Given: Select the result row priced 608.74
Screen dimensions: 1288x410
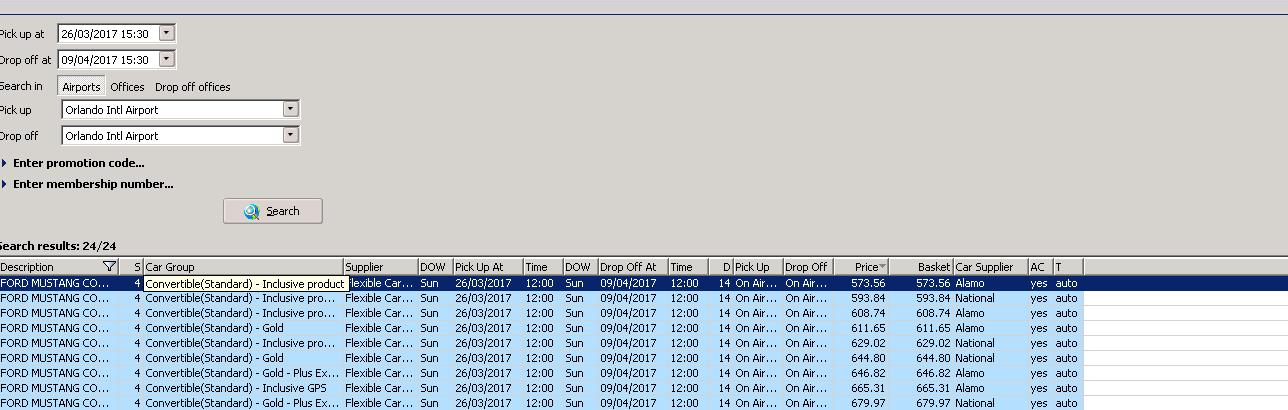Looking at the screenshot, I should (542, 313).
